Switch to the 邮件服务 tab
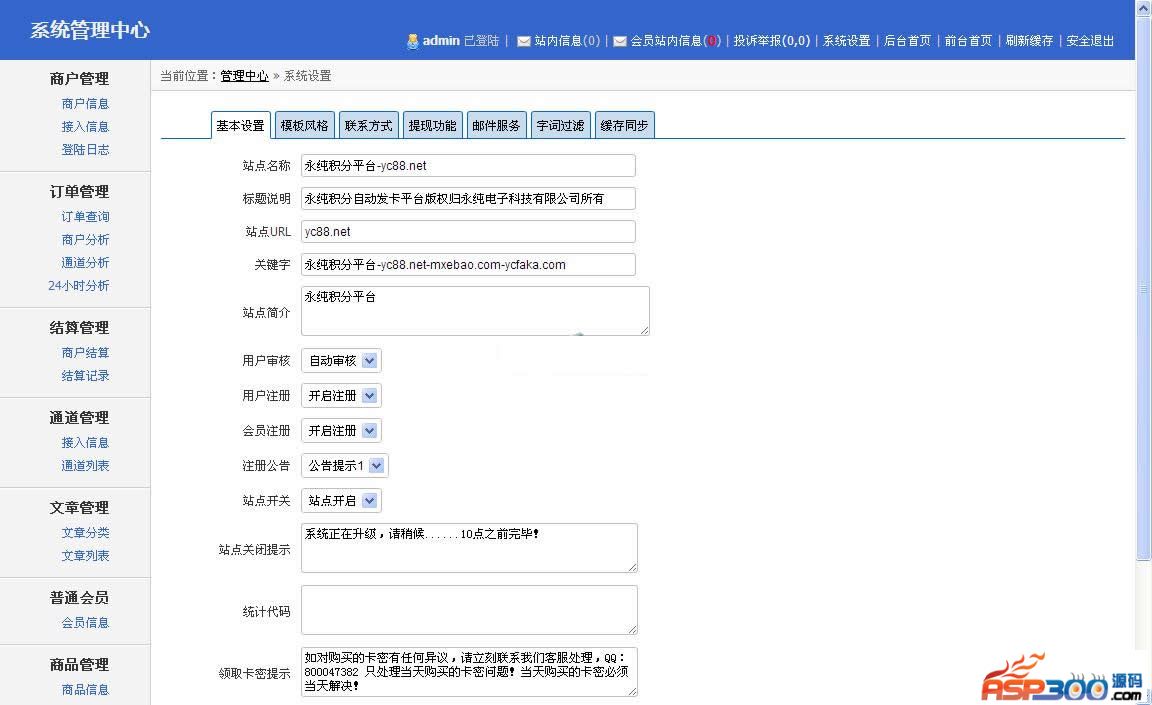Viewport: 1152px width, 705px height. [496, 125]
